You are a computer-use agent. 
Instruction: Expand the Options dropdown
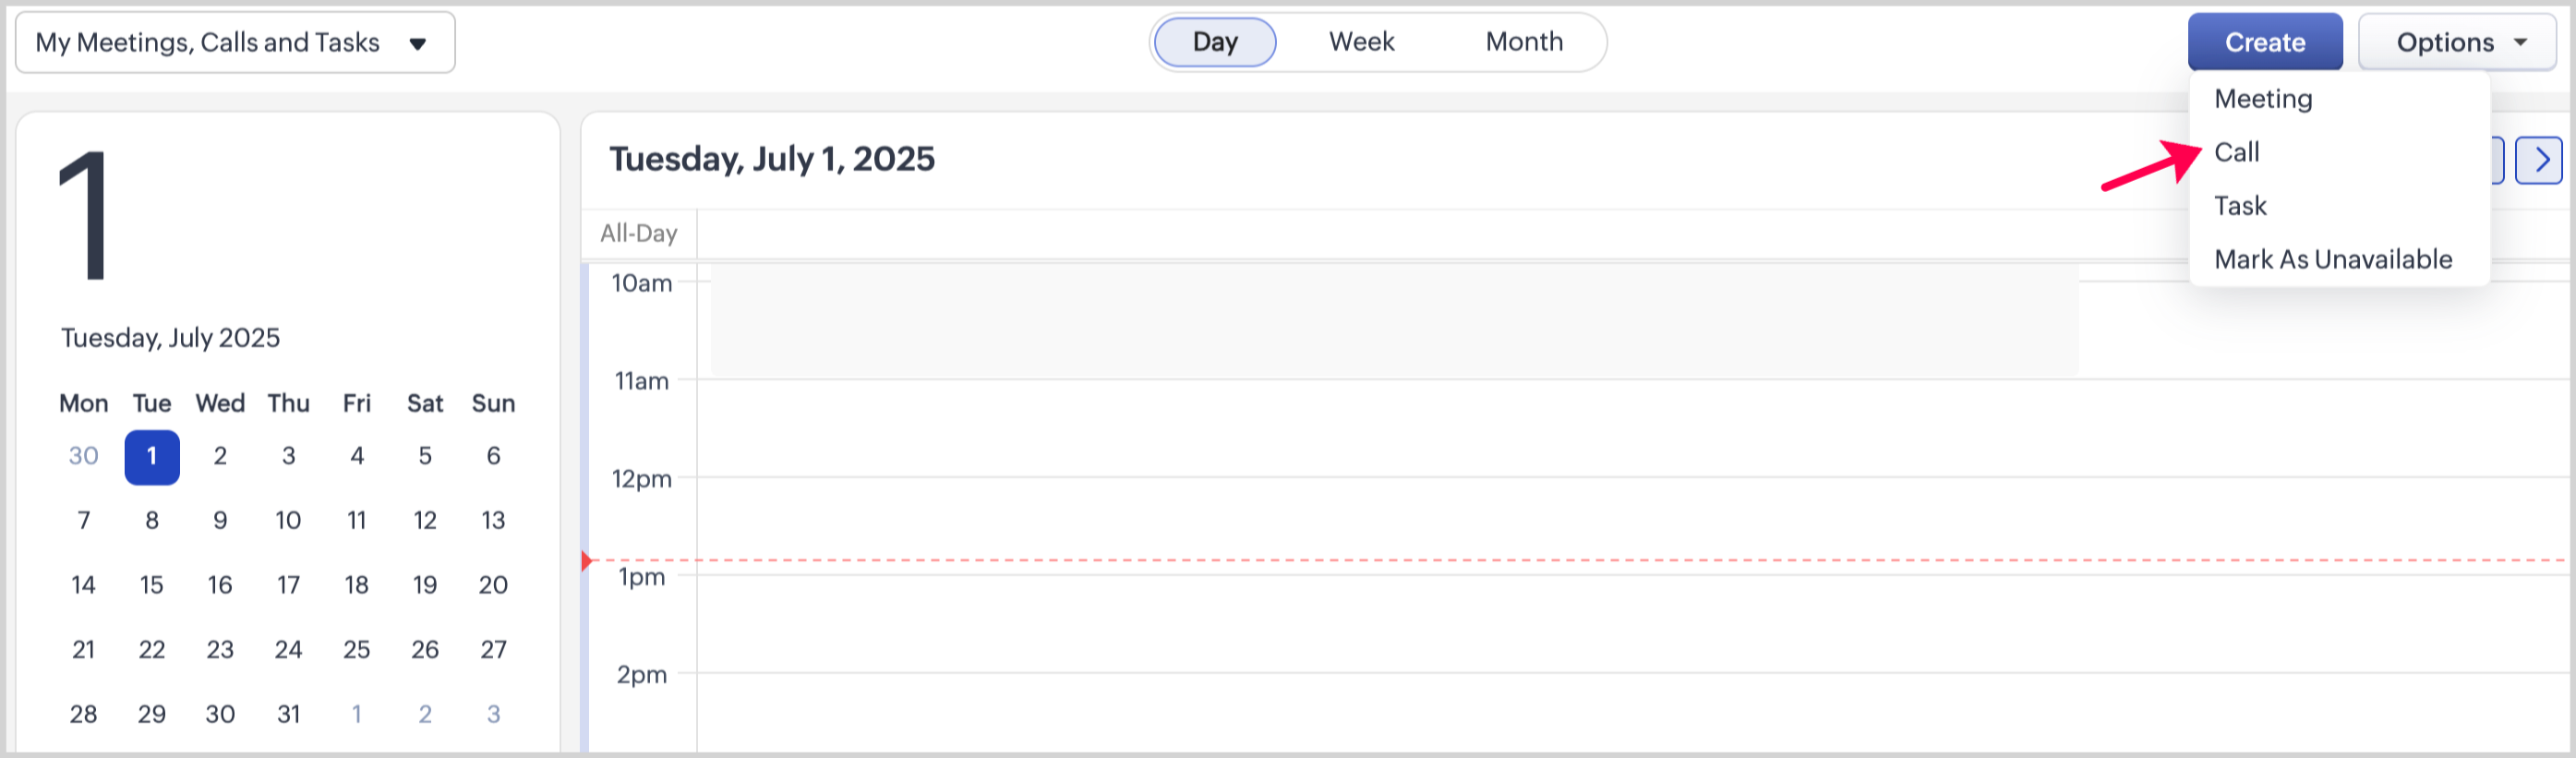point(2456,43)
